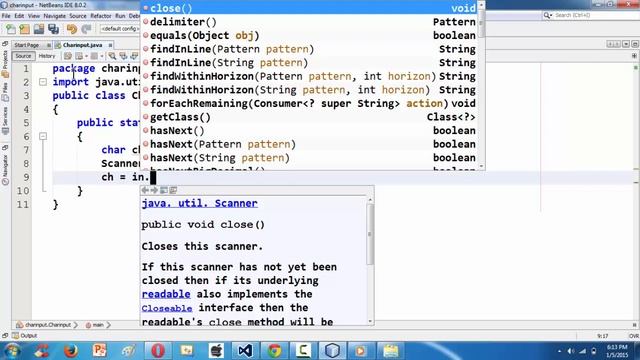Click the Find Selection editor toolbar icon
640x360 pixels.
(112, 56)
